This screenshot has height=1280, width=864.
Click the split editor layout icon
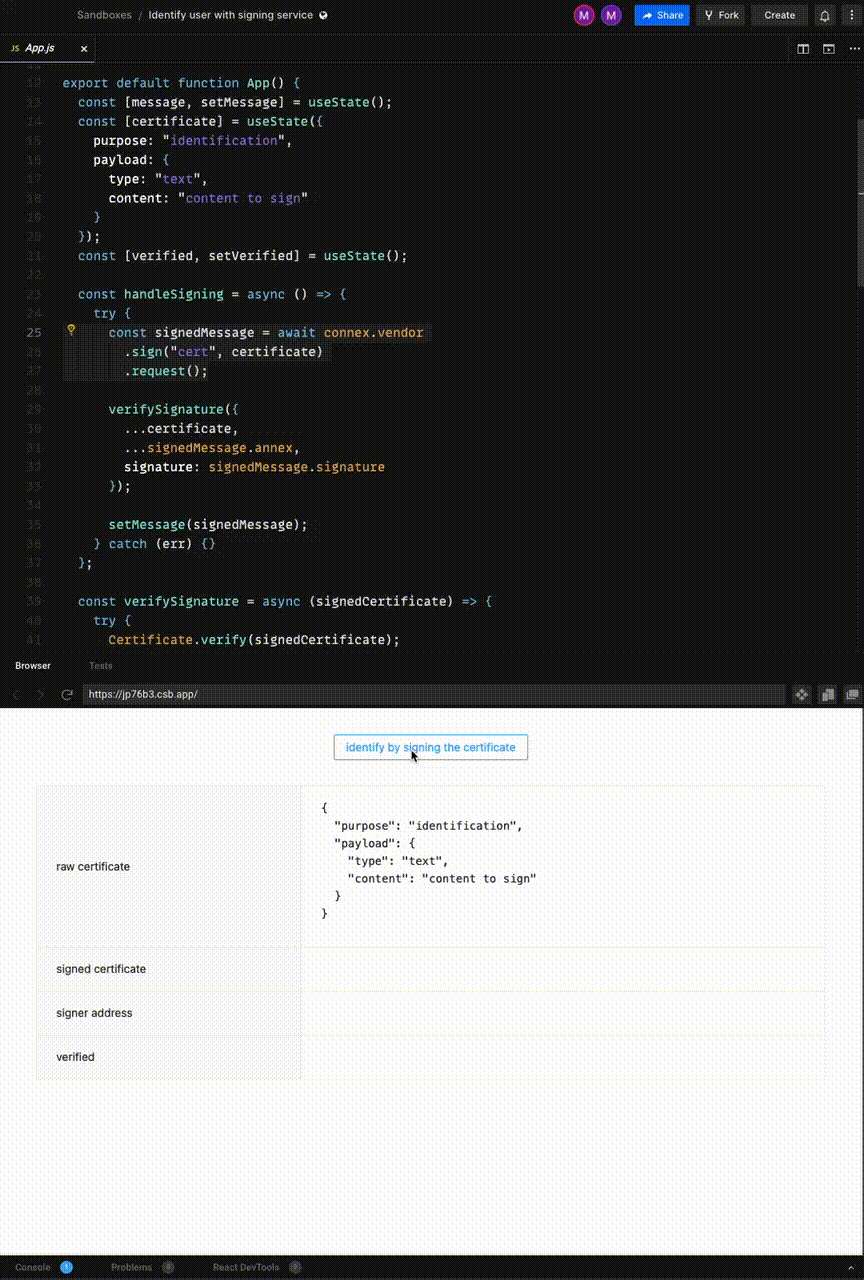point(803,48)
